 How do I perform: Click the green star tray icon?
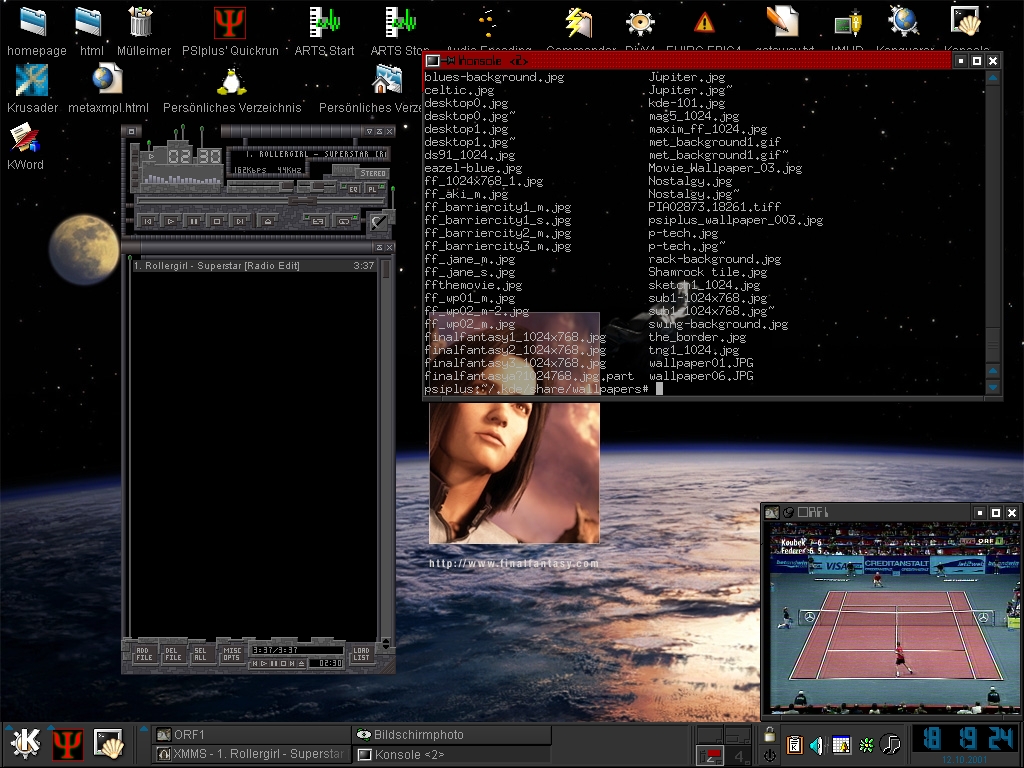coord(866,745)
